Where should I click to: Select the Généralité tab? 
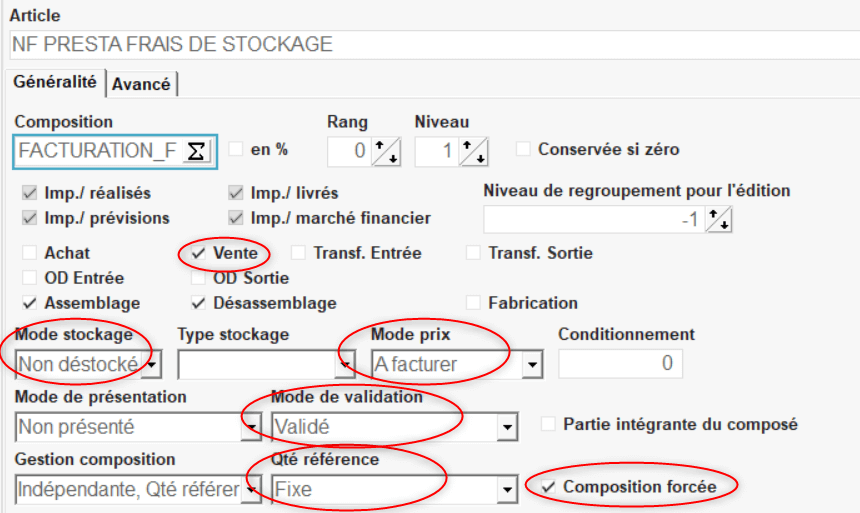[54, 83]
